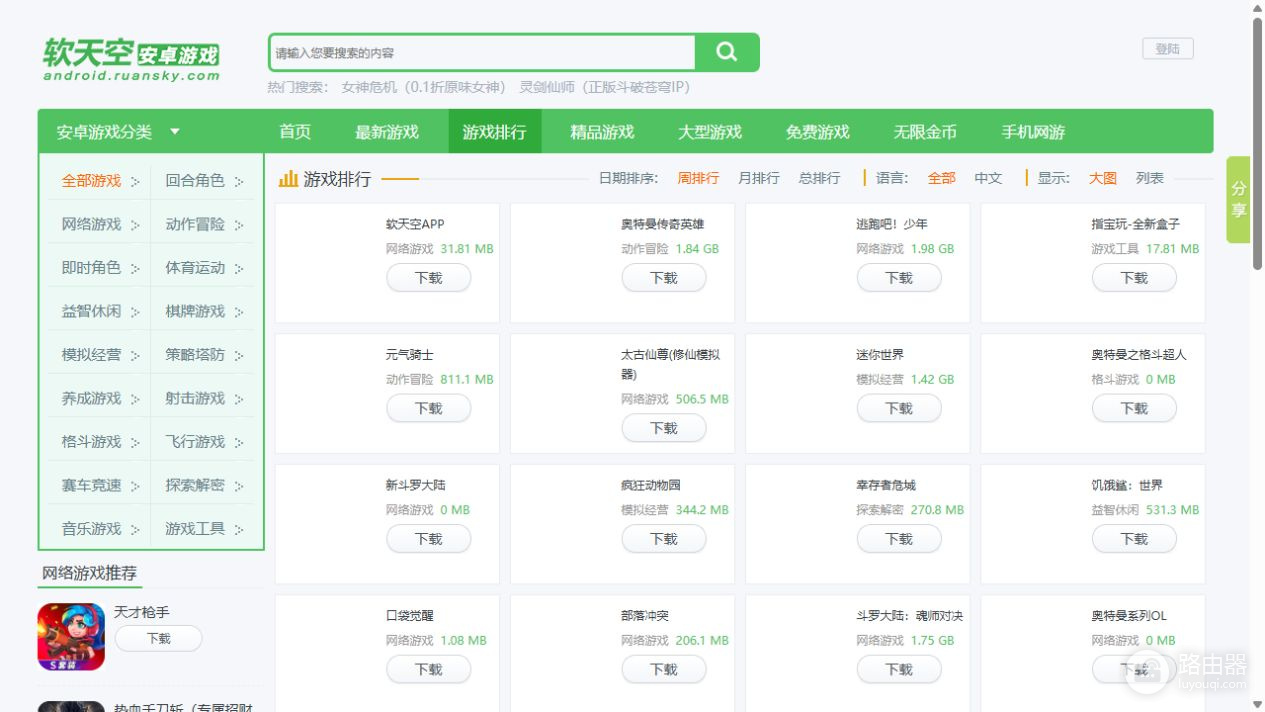
Task: Open the 精品游戏 nav tab
Action: [x=602, y=131]
